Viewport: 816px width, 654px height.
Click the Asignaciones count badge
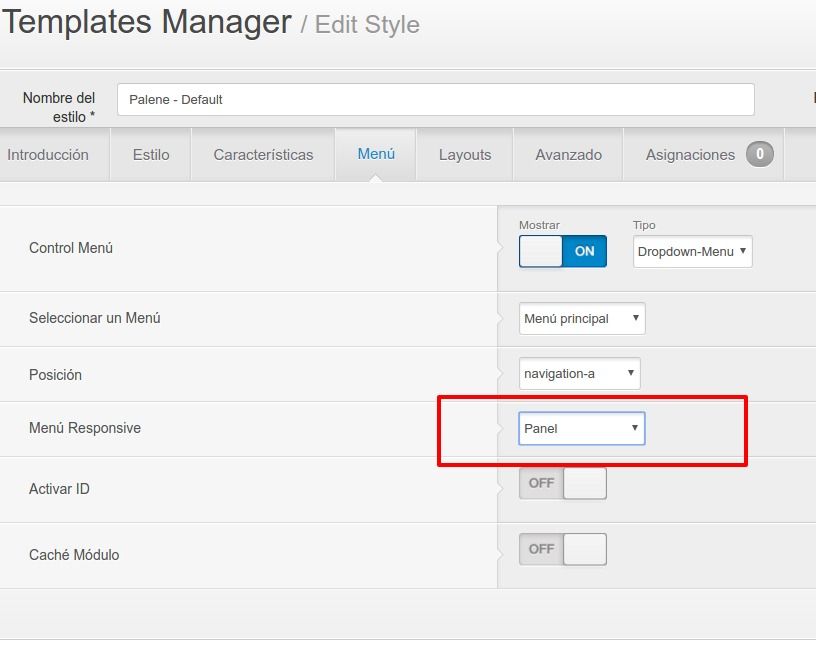point(759,154)
